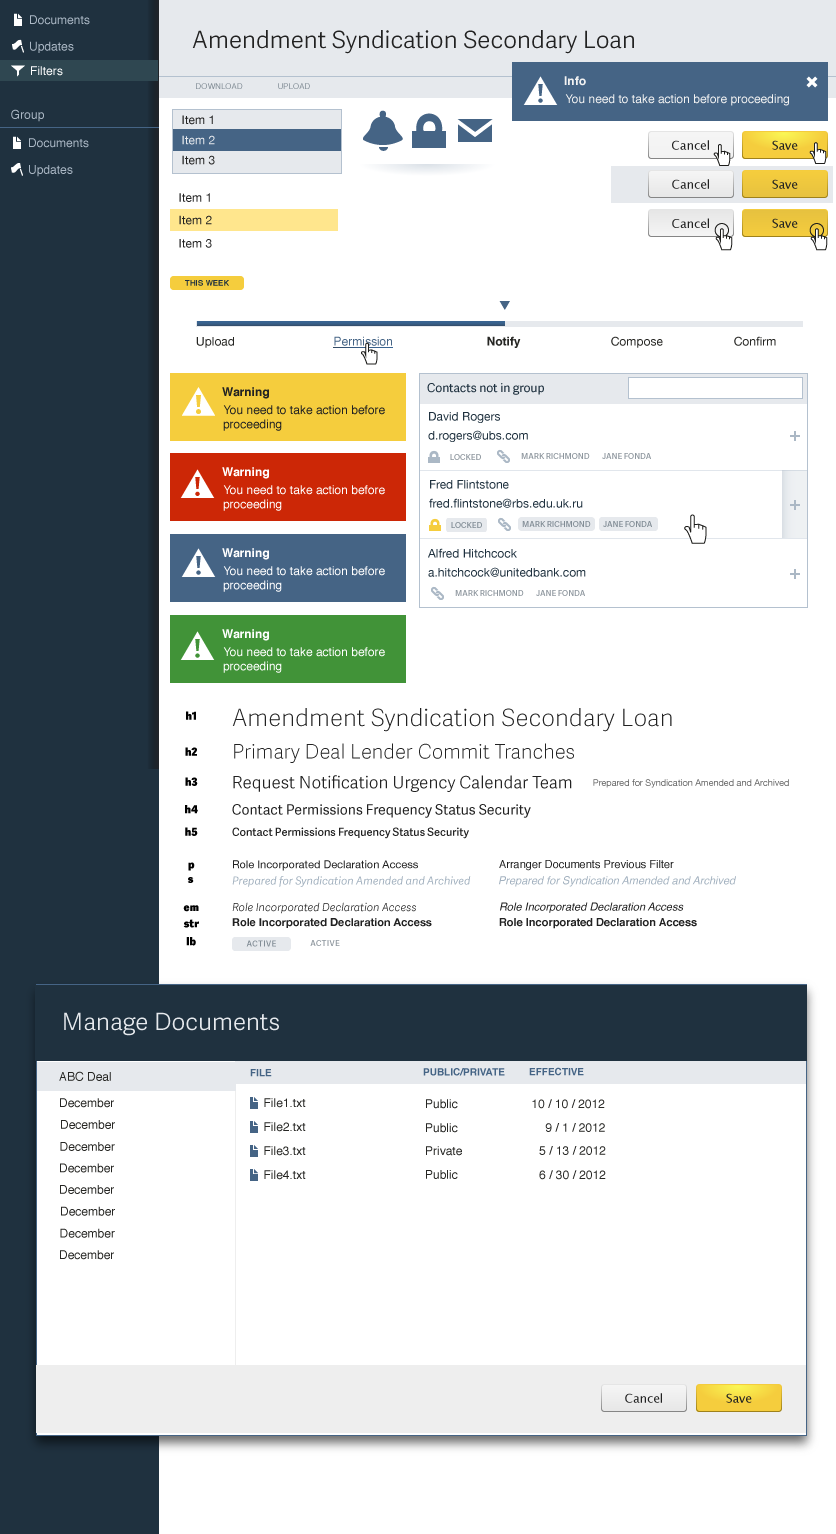Screen dimensions: 836x1534
Task: Focus the Contacts not in group search field
Action: click(715, 388)
